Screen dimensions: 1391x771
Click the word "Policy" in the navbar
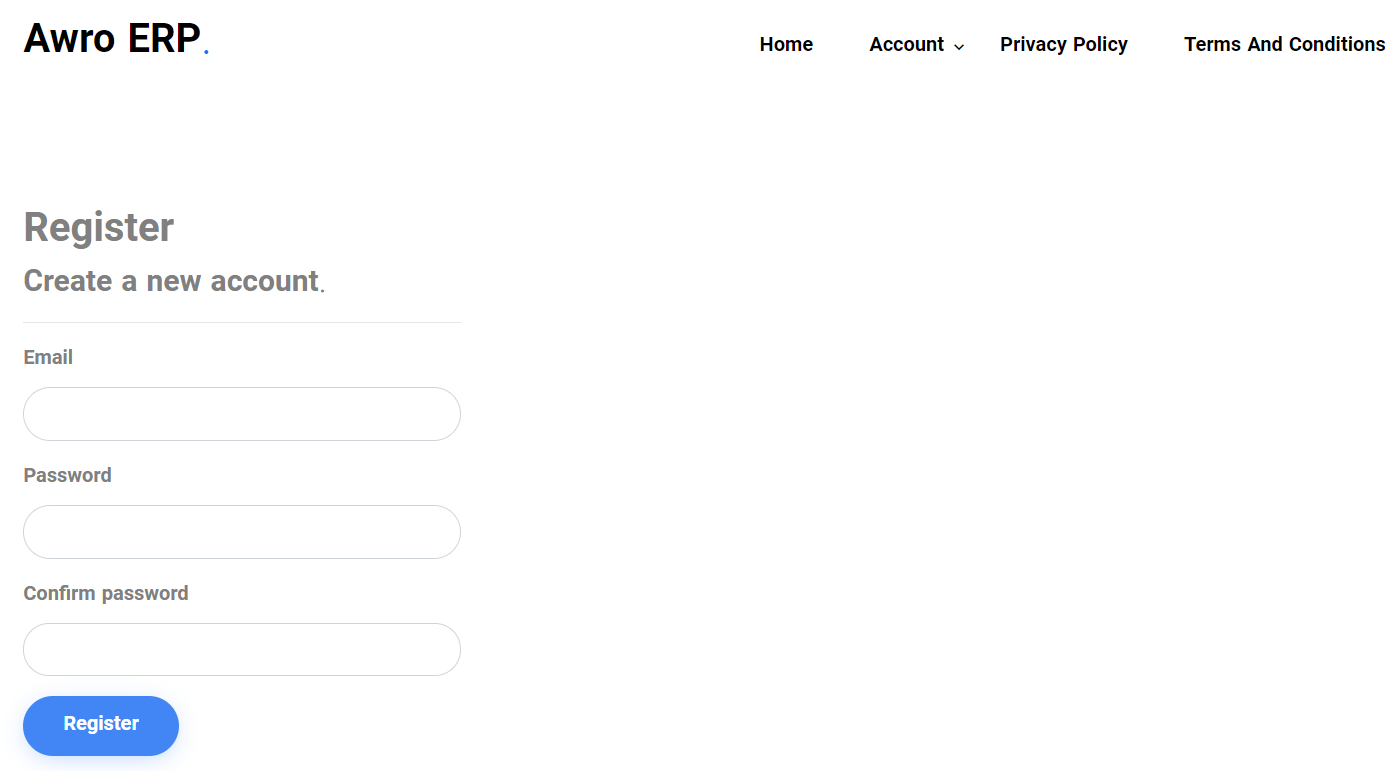(1100, 44)
